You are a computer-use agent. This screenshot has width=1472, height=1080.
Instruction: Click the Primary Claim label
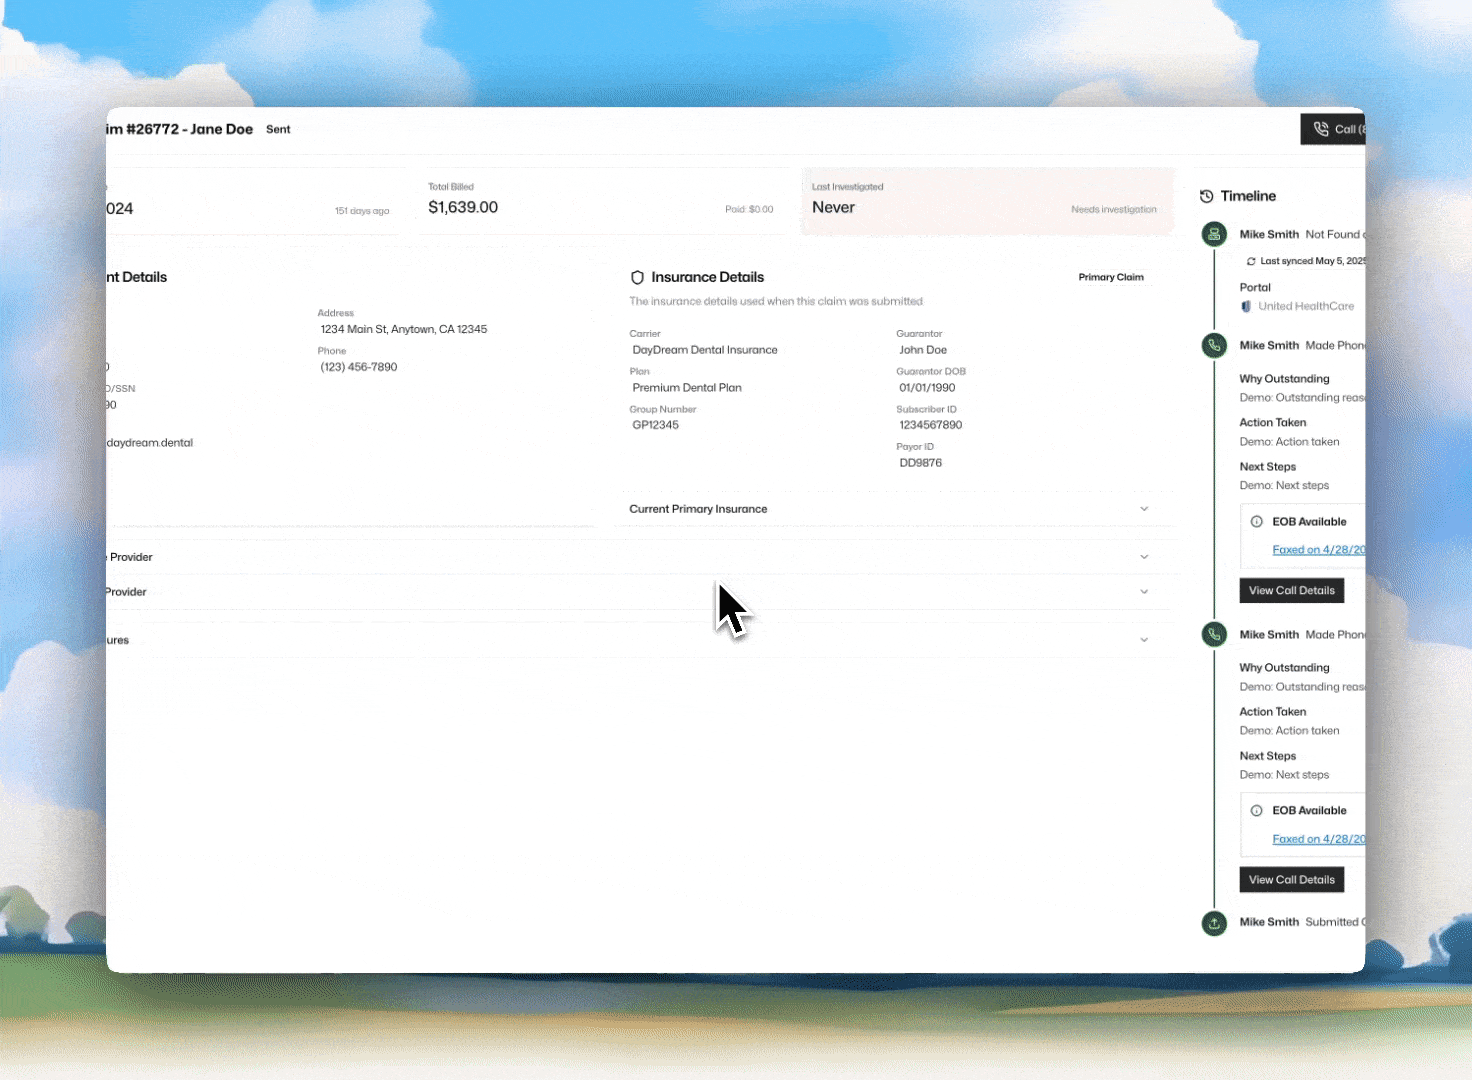coord(1111,277)
